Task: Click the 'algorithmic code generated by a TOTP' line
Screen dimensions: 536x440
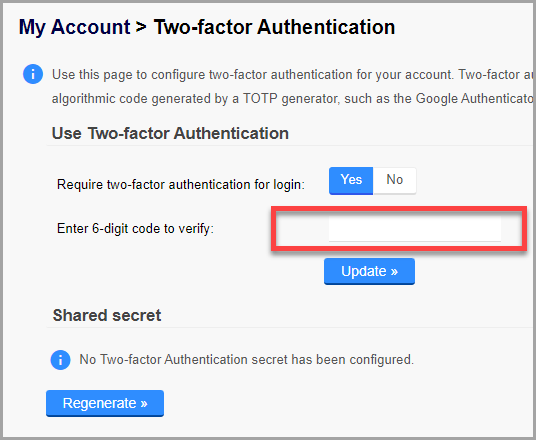Action: (x=294, y=98)
